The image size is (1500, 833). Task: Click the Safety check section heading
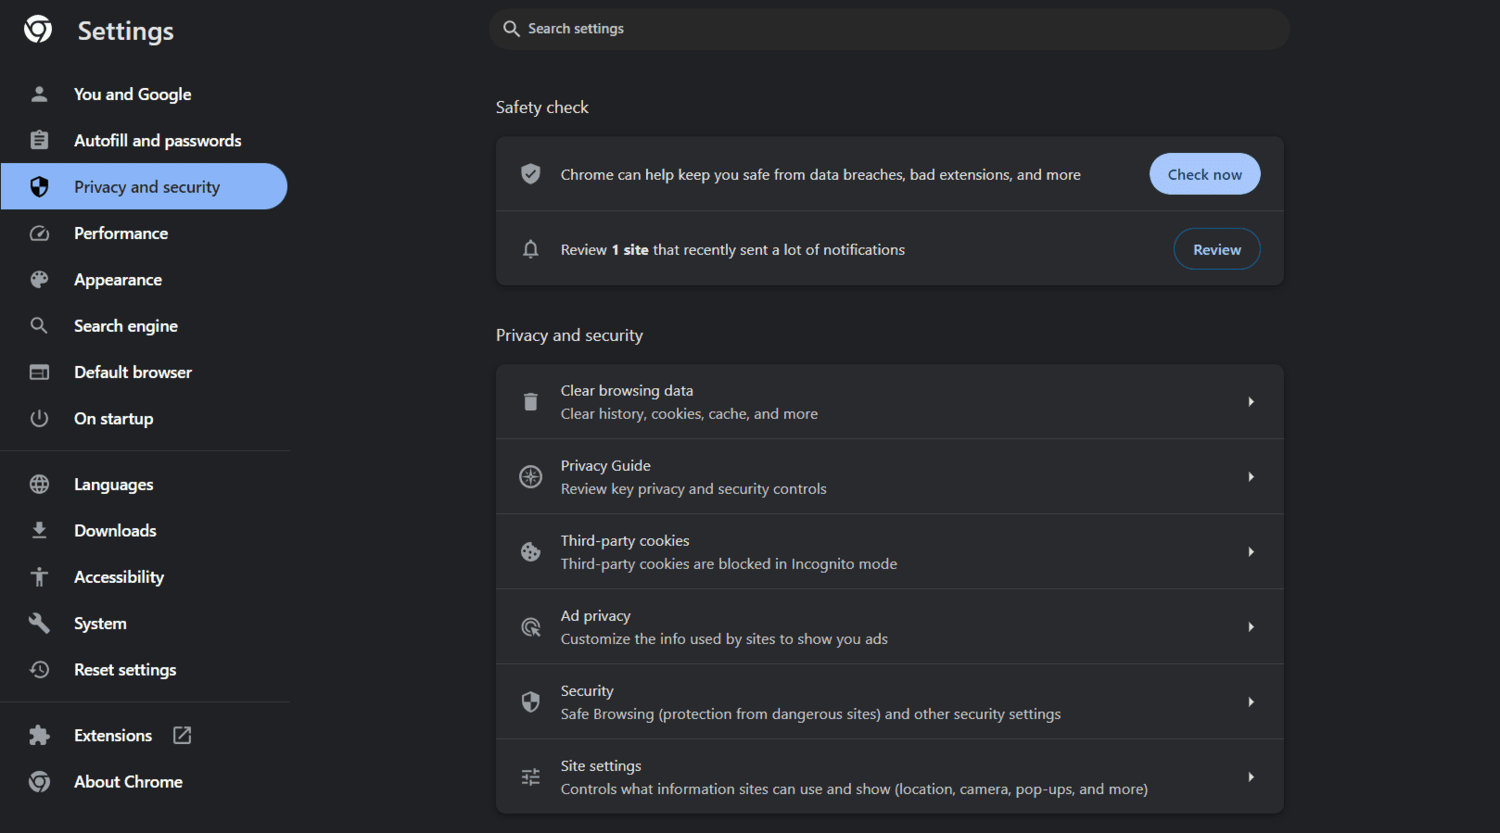coord(542,107)
